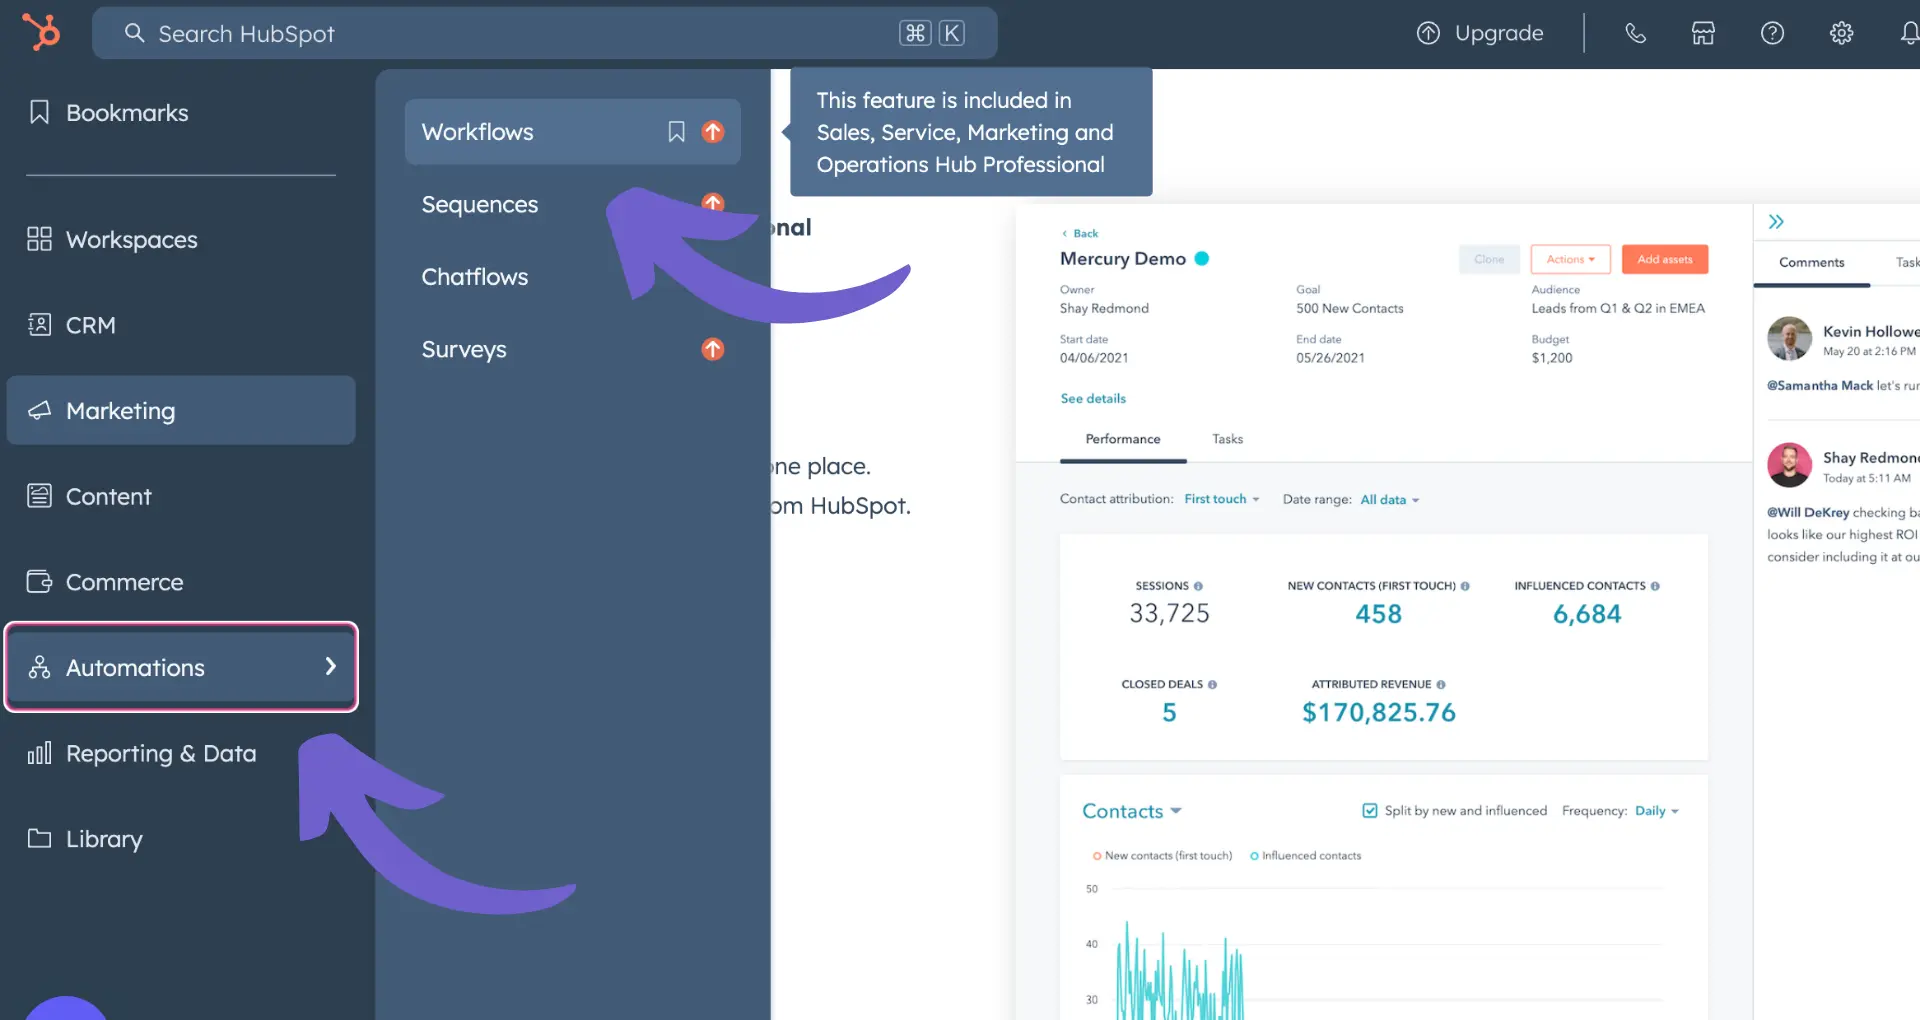Click the @Samantha Mack mention
Viewport: 1920px width, 1020px height.
click(x=1820, y=385)
